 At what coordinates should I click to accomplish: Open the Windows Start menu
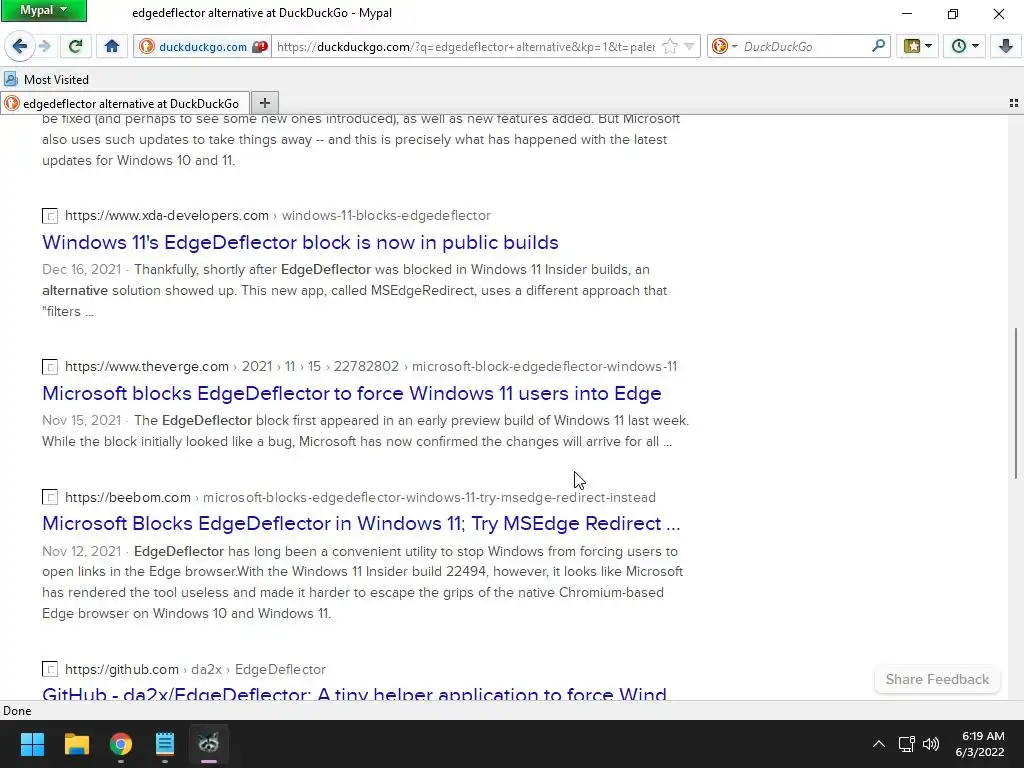32,744
